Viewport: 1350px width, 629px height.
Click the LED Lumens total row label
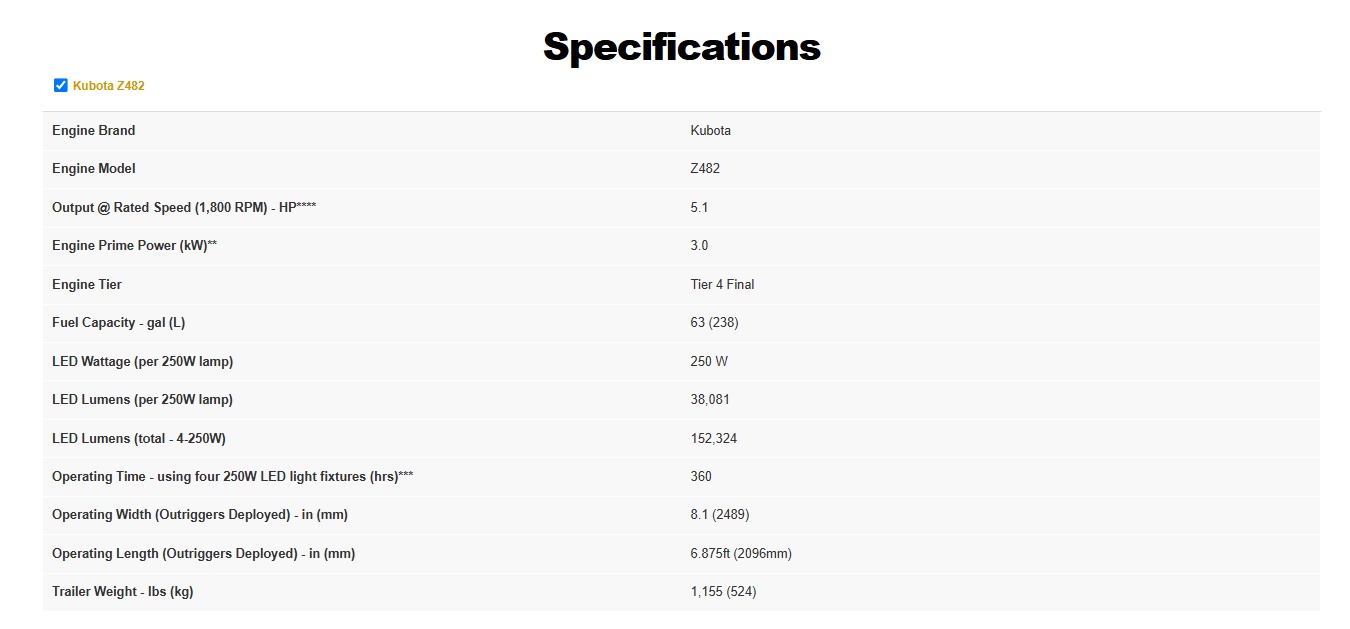coord(146,439)
